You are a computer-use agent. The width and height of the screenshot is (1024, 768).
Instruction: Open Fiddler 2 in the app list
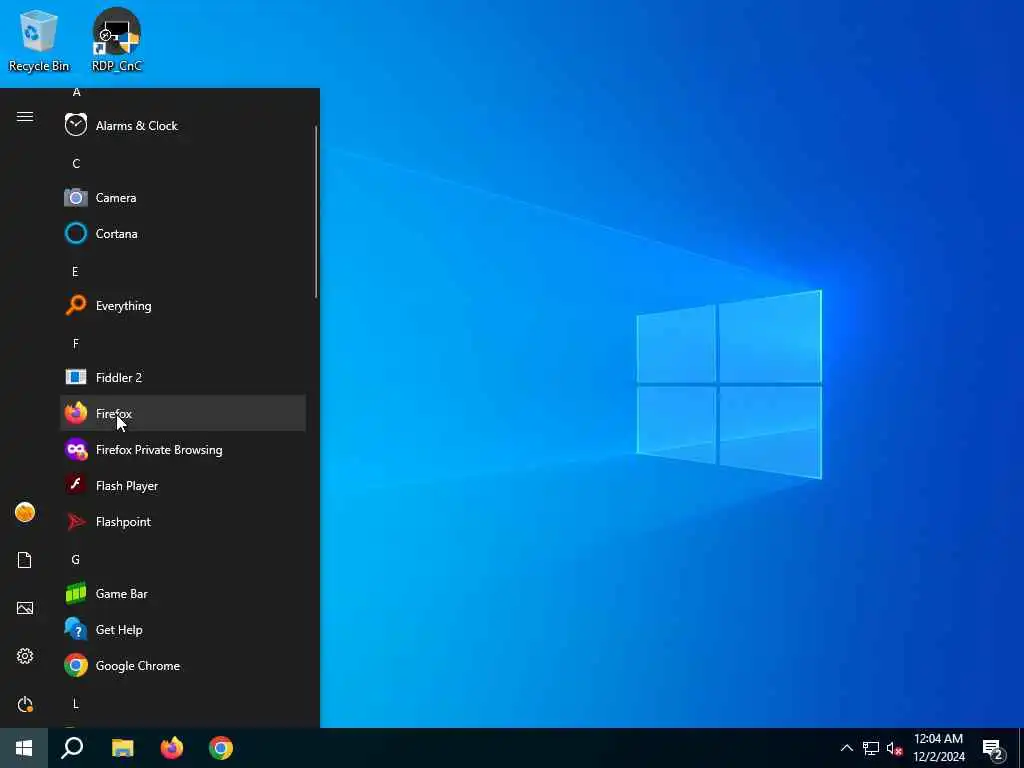[183, 377]
